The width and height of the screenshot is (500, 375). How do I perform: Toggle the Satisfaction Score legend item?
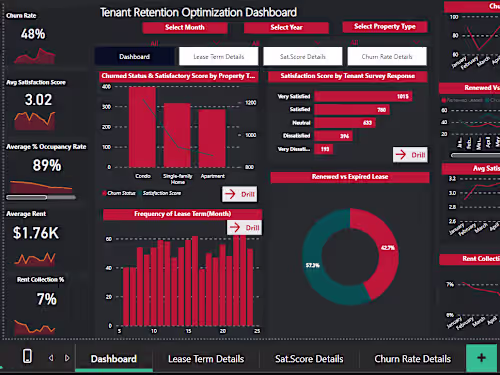[162, 193]
